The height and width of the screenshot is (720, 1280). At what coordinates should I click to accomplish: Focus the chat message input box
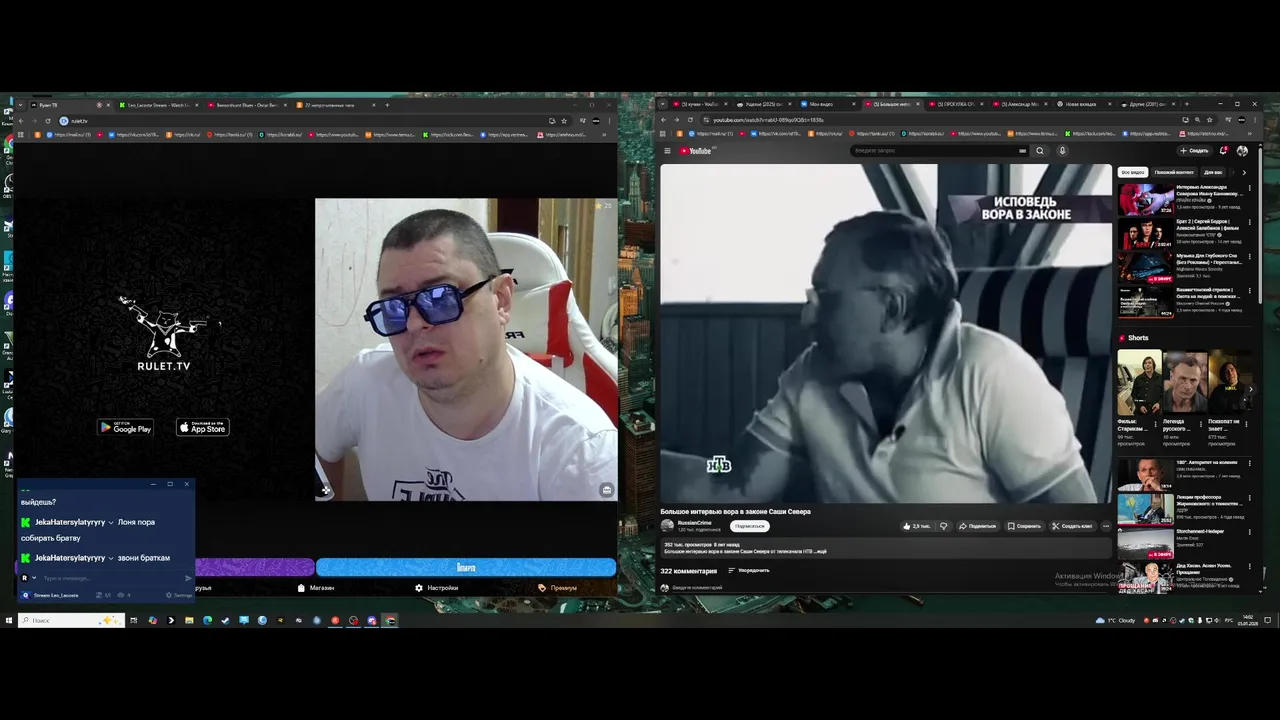[110, 578]
